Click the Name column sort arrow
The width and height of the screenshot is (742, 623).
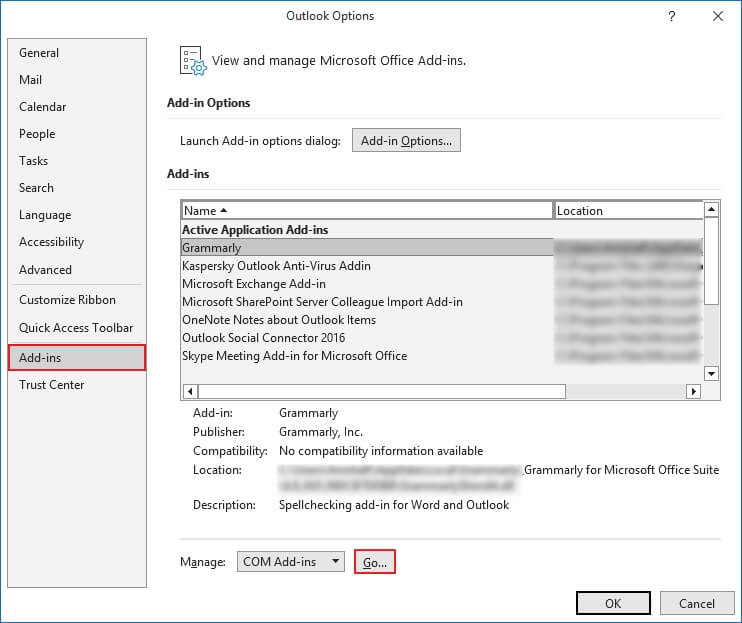tap(224, 211)
